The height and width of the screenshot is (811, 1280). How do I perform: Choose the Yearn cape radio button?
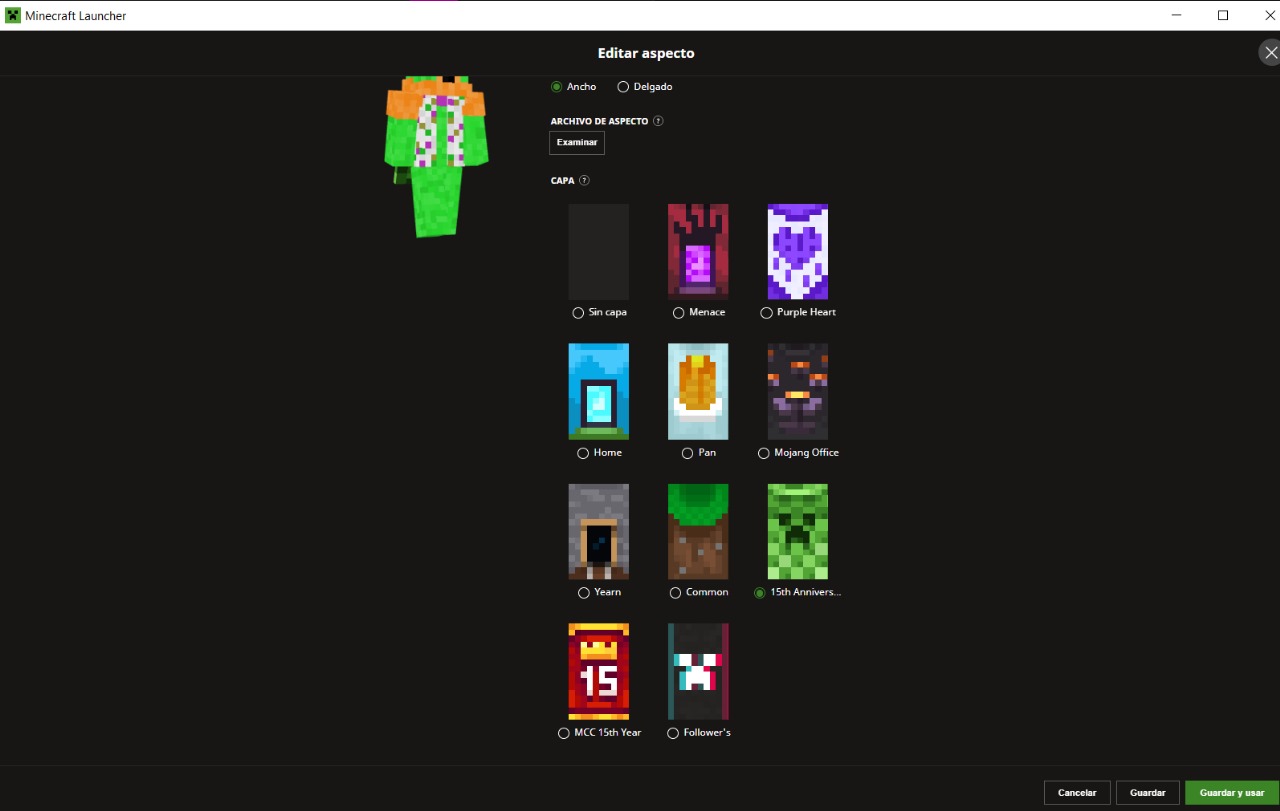pos(584,593)
